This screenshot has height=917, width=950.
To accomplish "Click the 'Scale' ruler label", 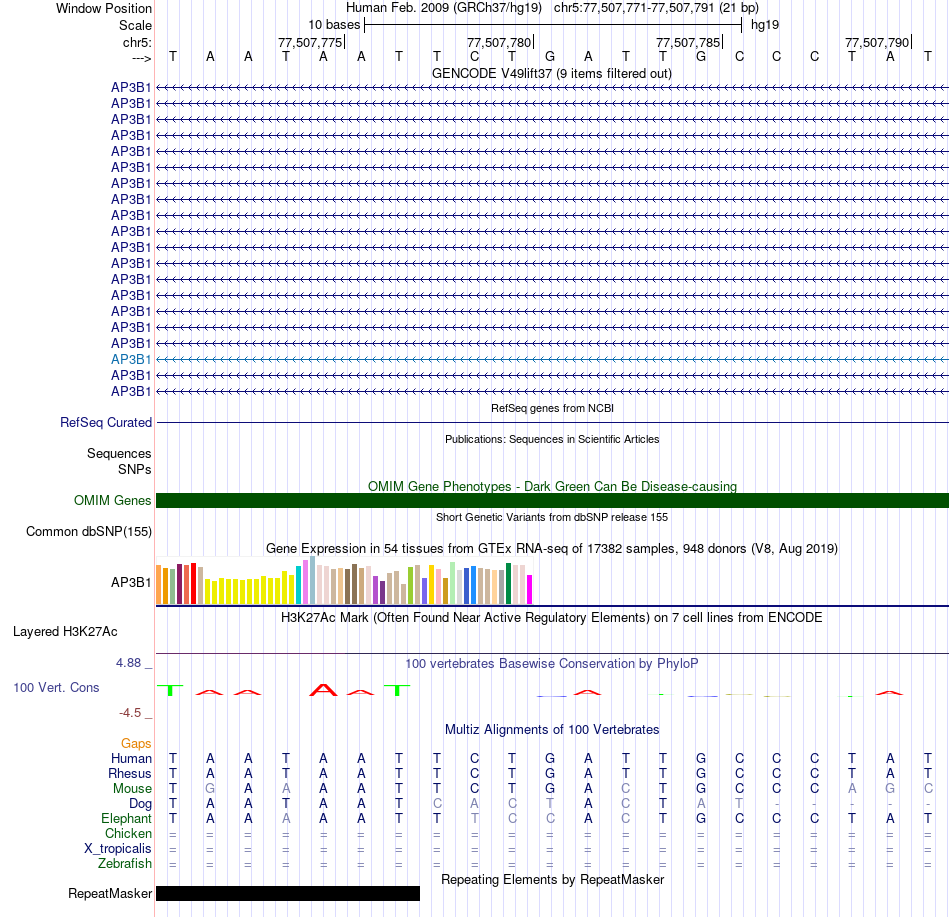I will (135, 25).
